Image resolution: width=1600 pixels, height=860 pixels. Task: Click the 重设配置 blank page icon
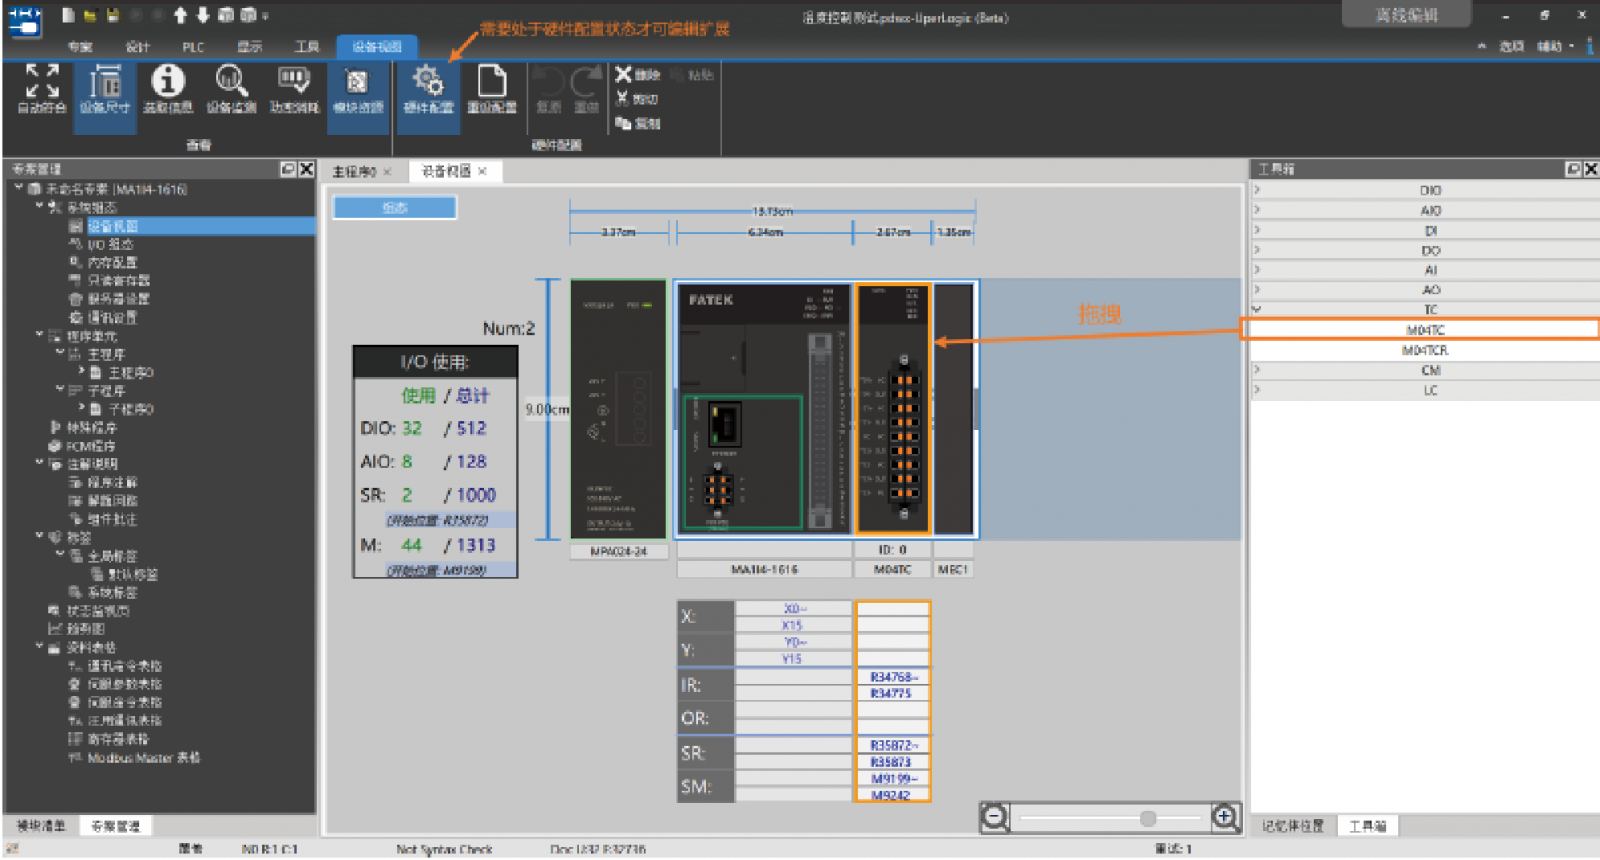coord(492,82)
